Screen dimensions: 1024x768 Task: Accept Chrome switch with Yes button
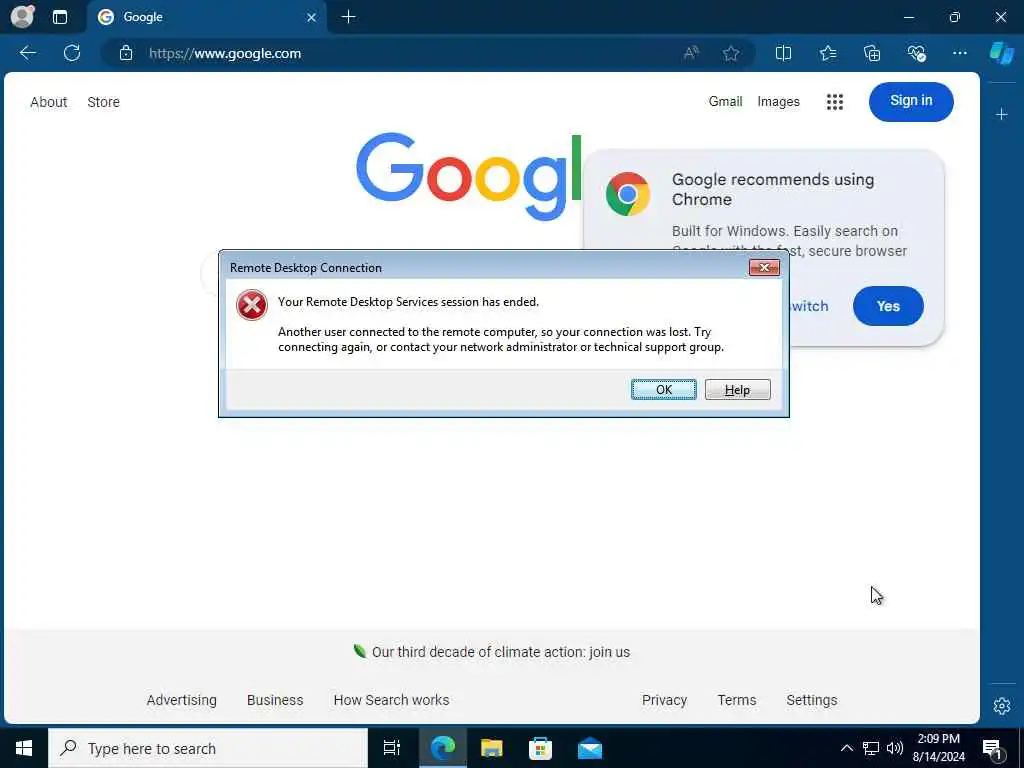pyautogui.click(x=888, y=306)
